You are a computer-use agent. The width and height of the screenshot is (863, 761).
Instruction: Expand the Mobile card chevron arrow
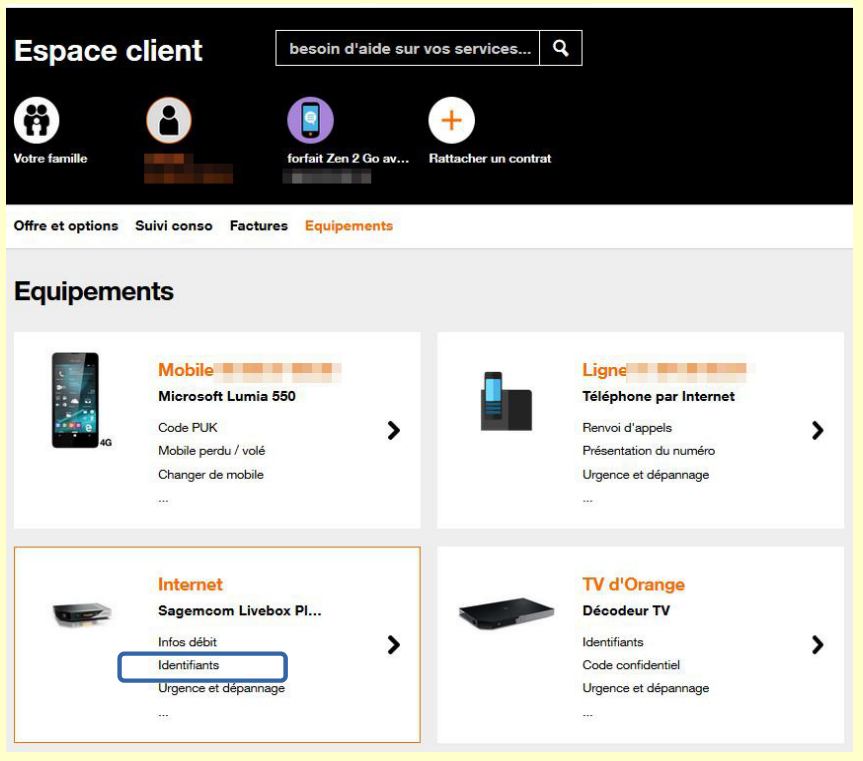(394, 430)
